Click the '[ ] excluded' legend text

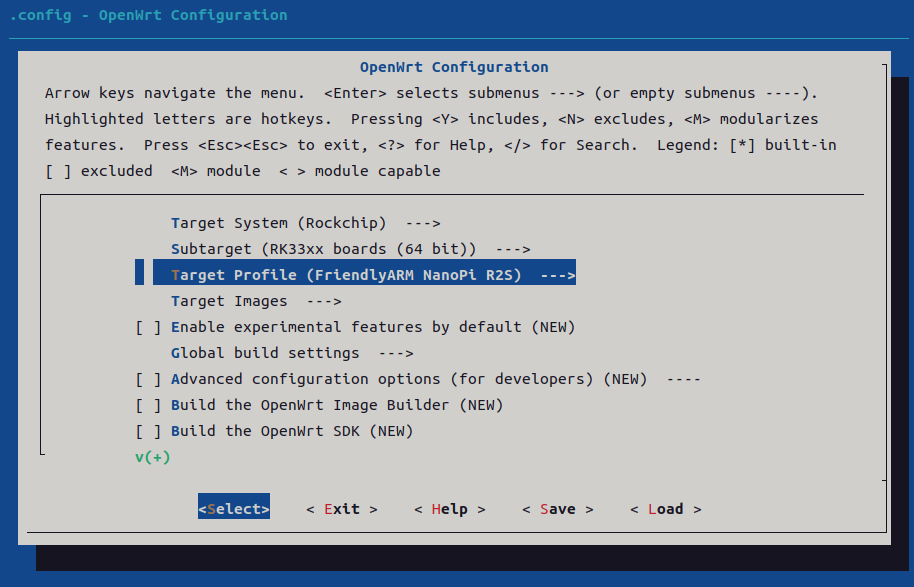pyautogui.click(x=99, y=171)
